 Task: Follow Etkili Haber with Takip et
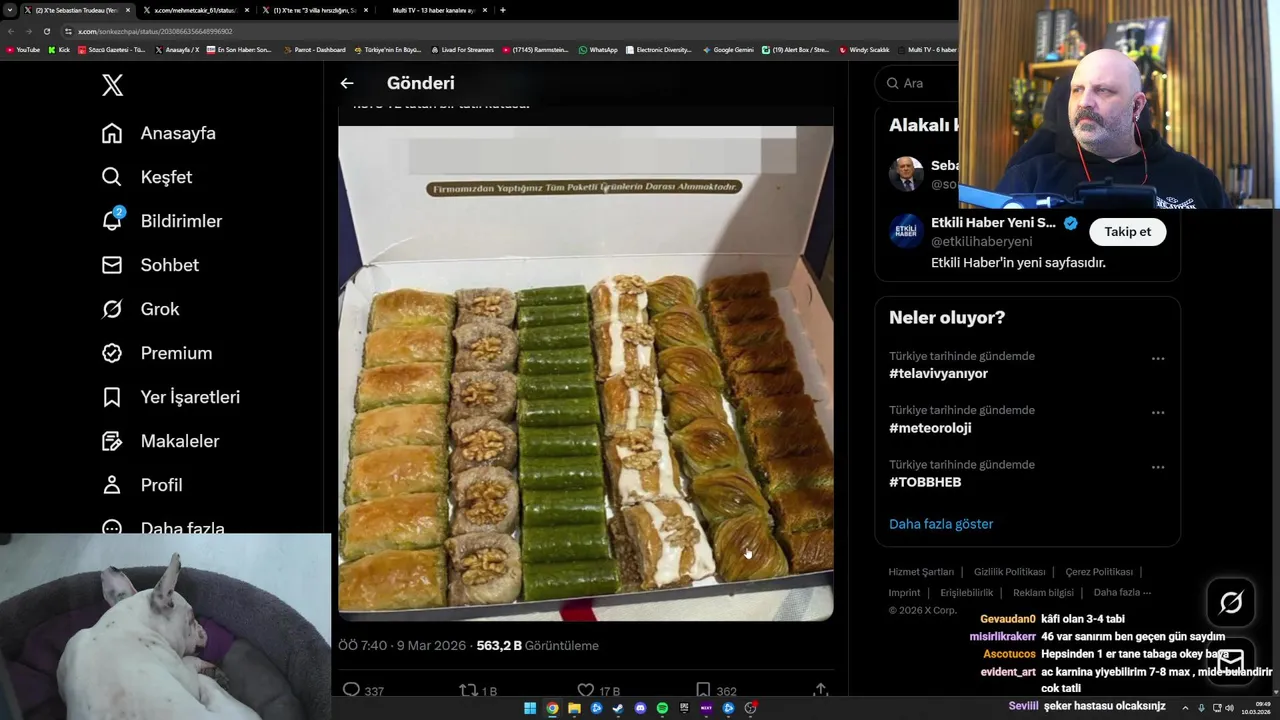pos(1127,232)
